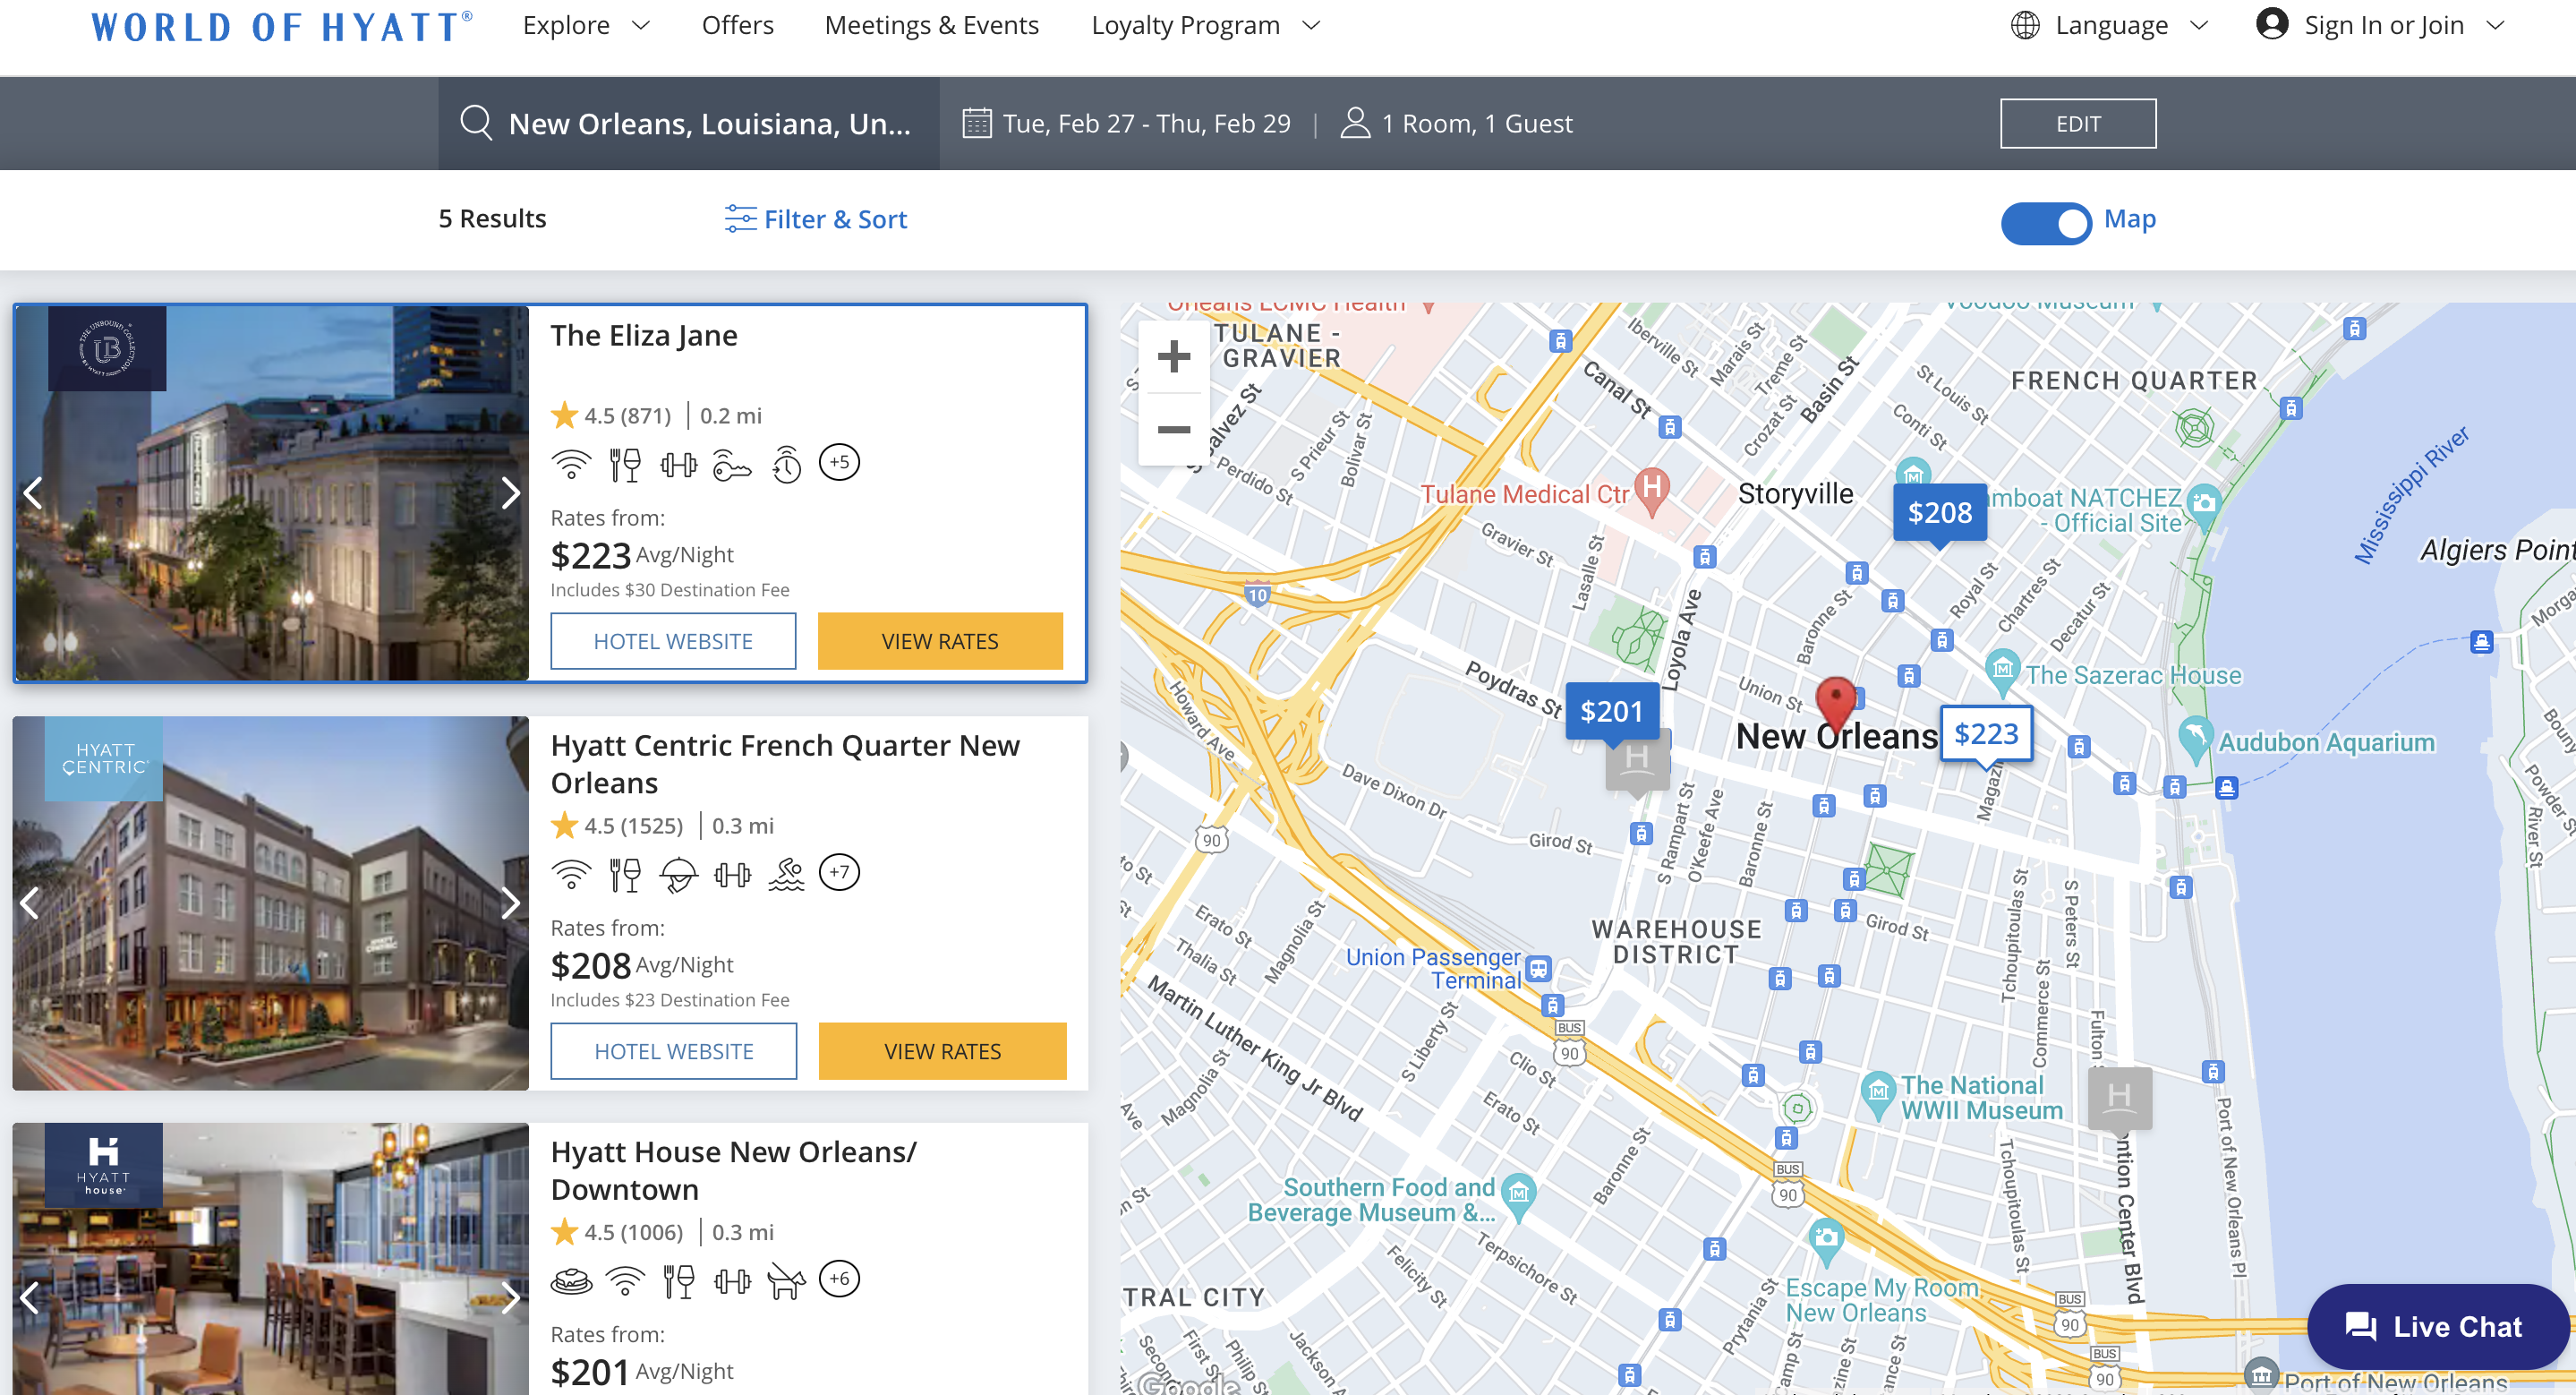The width and height of the screenshot is (2576, 1395).
Task: Click the New Orleans destination search field
Action: point(689,123)
